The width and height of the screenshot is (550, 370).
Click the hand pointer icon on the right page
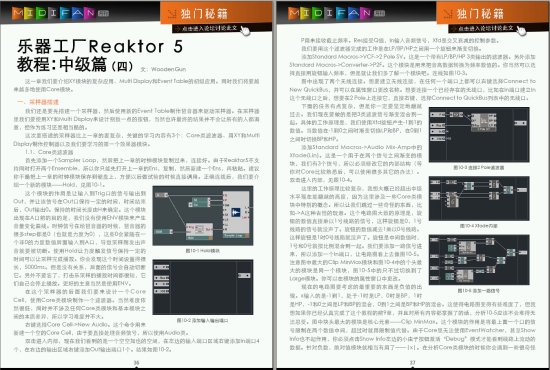(x=521, y=31)
